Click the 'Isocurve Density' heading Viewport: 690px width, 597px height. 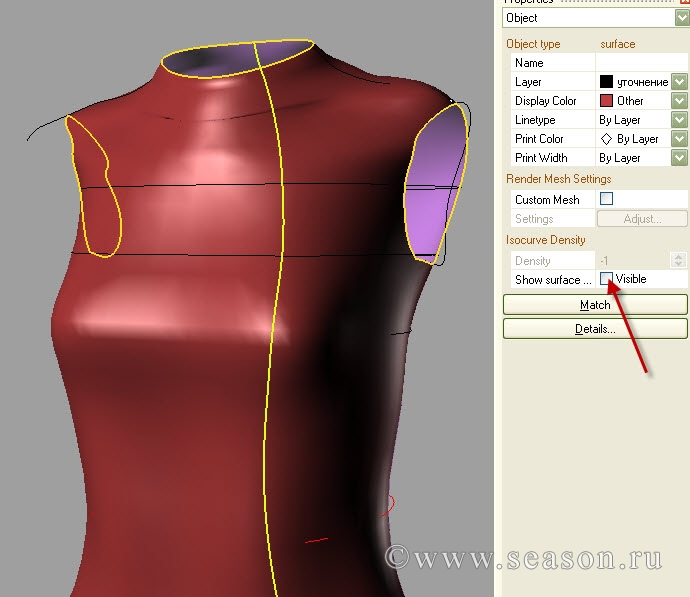tap(545, 240)
